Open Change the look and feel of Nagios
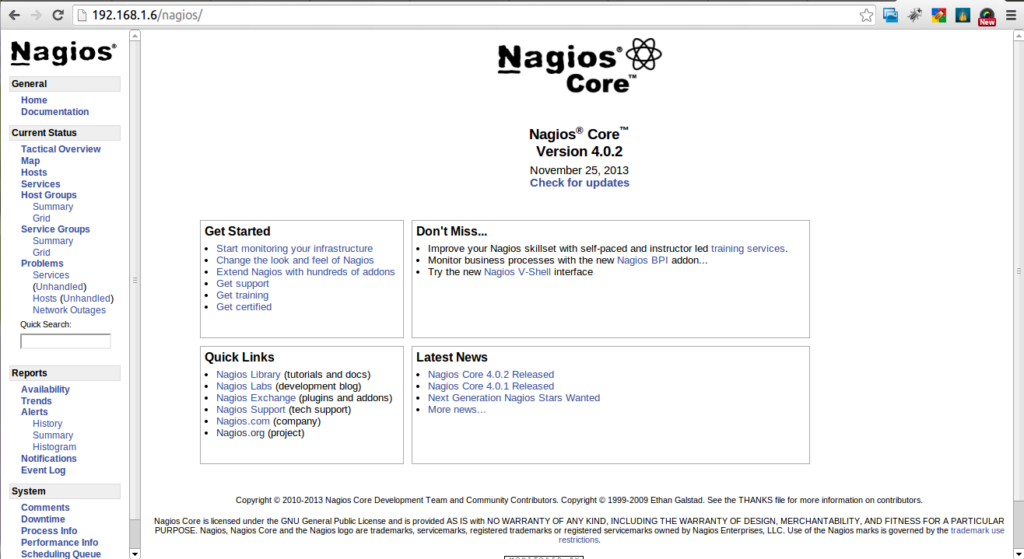The image size is (1024, 559). 295,261
